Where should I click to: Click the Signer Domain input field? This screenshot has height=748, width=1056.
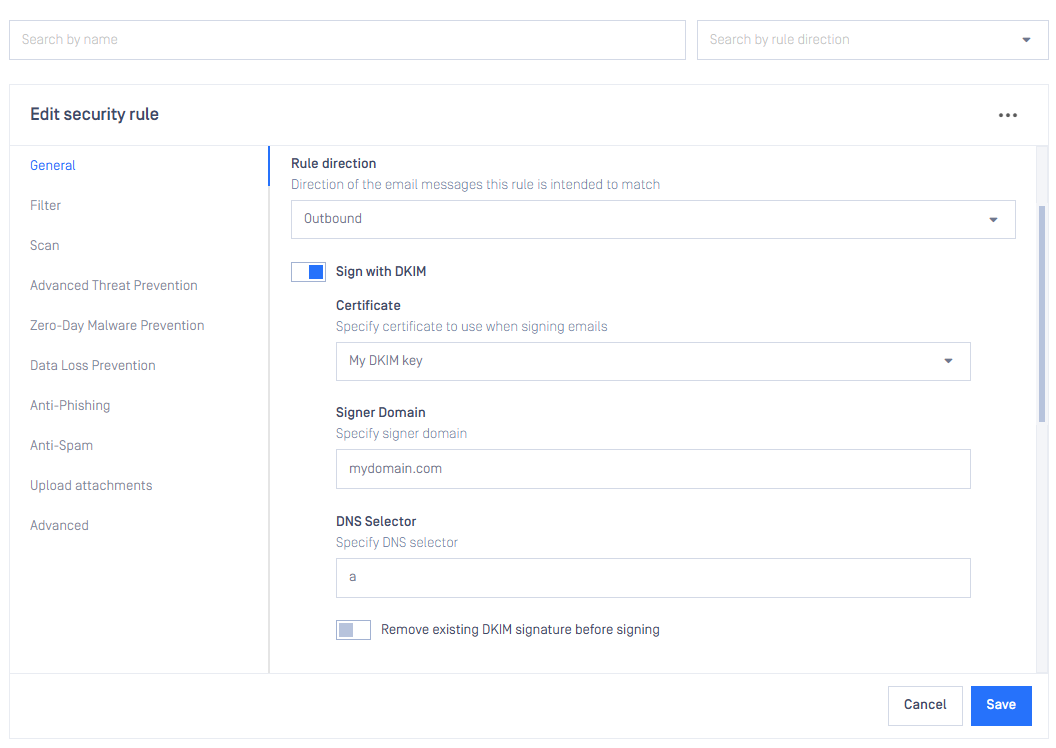tap(653, 469)
